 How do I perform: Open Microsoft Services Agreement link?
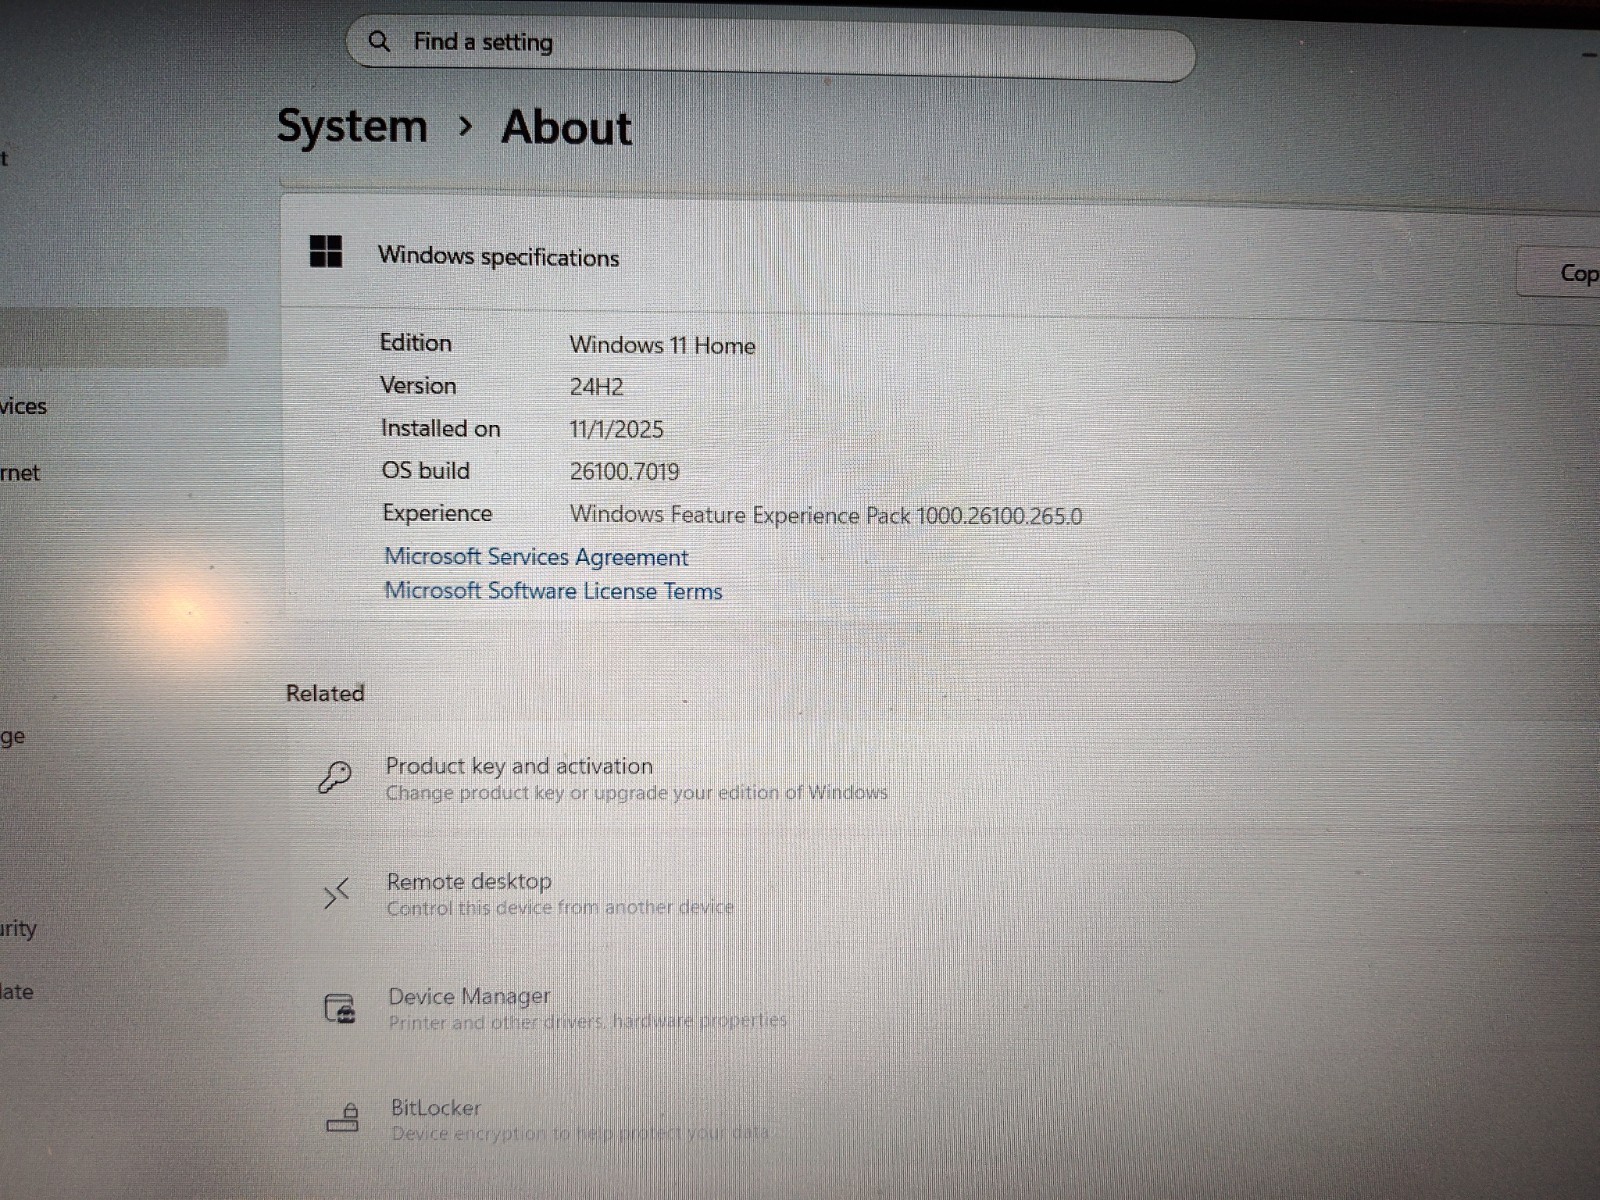[x=536, y=557]
